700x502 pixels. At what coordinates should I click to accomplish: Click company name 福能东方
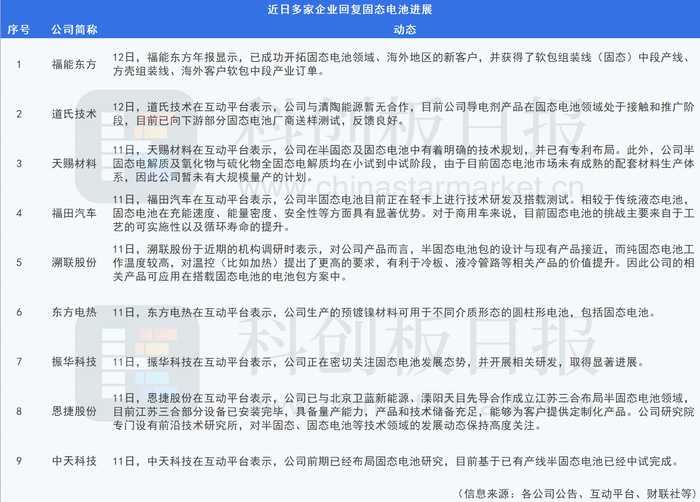point(74,64)
